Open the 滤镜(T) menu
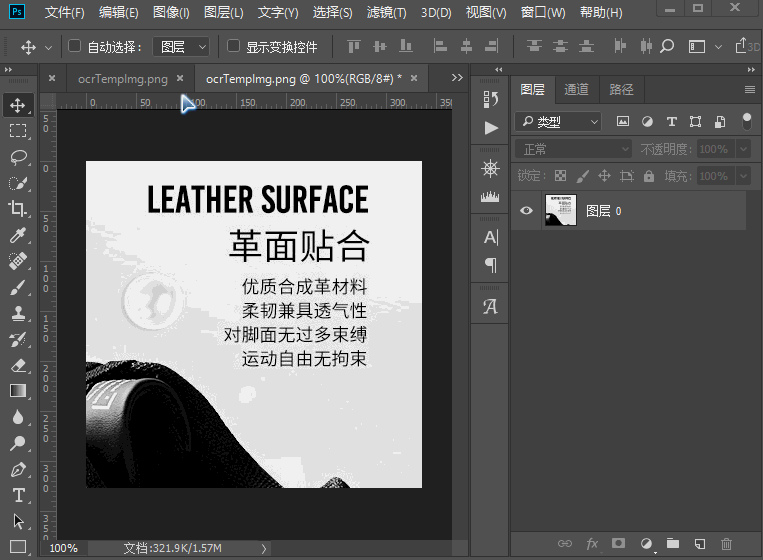This screenshot has width=763, height=560. (x=386, y=13)
